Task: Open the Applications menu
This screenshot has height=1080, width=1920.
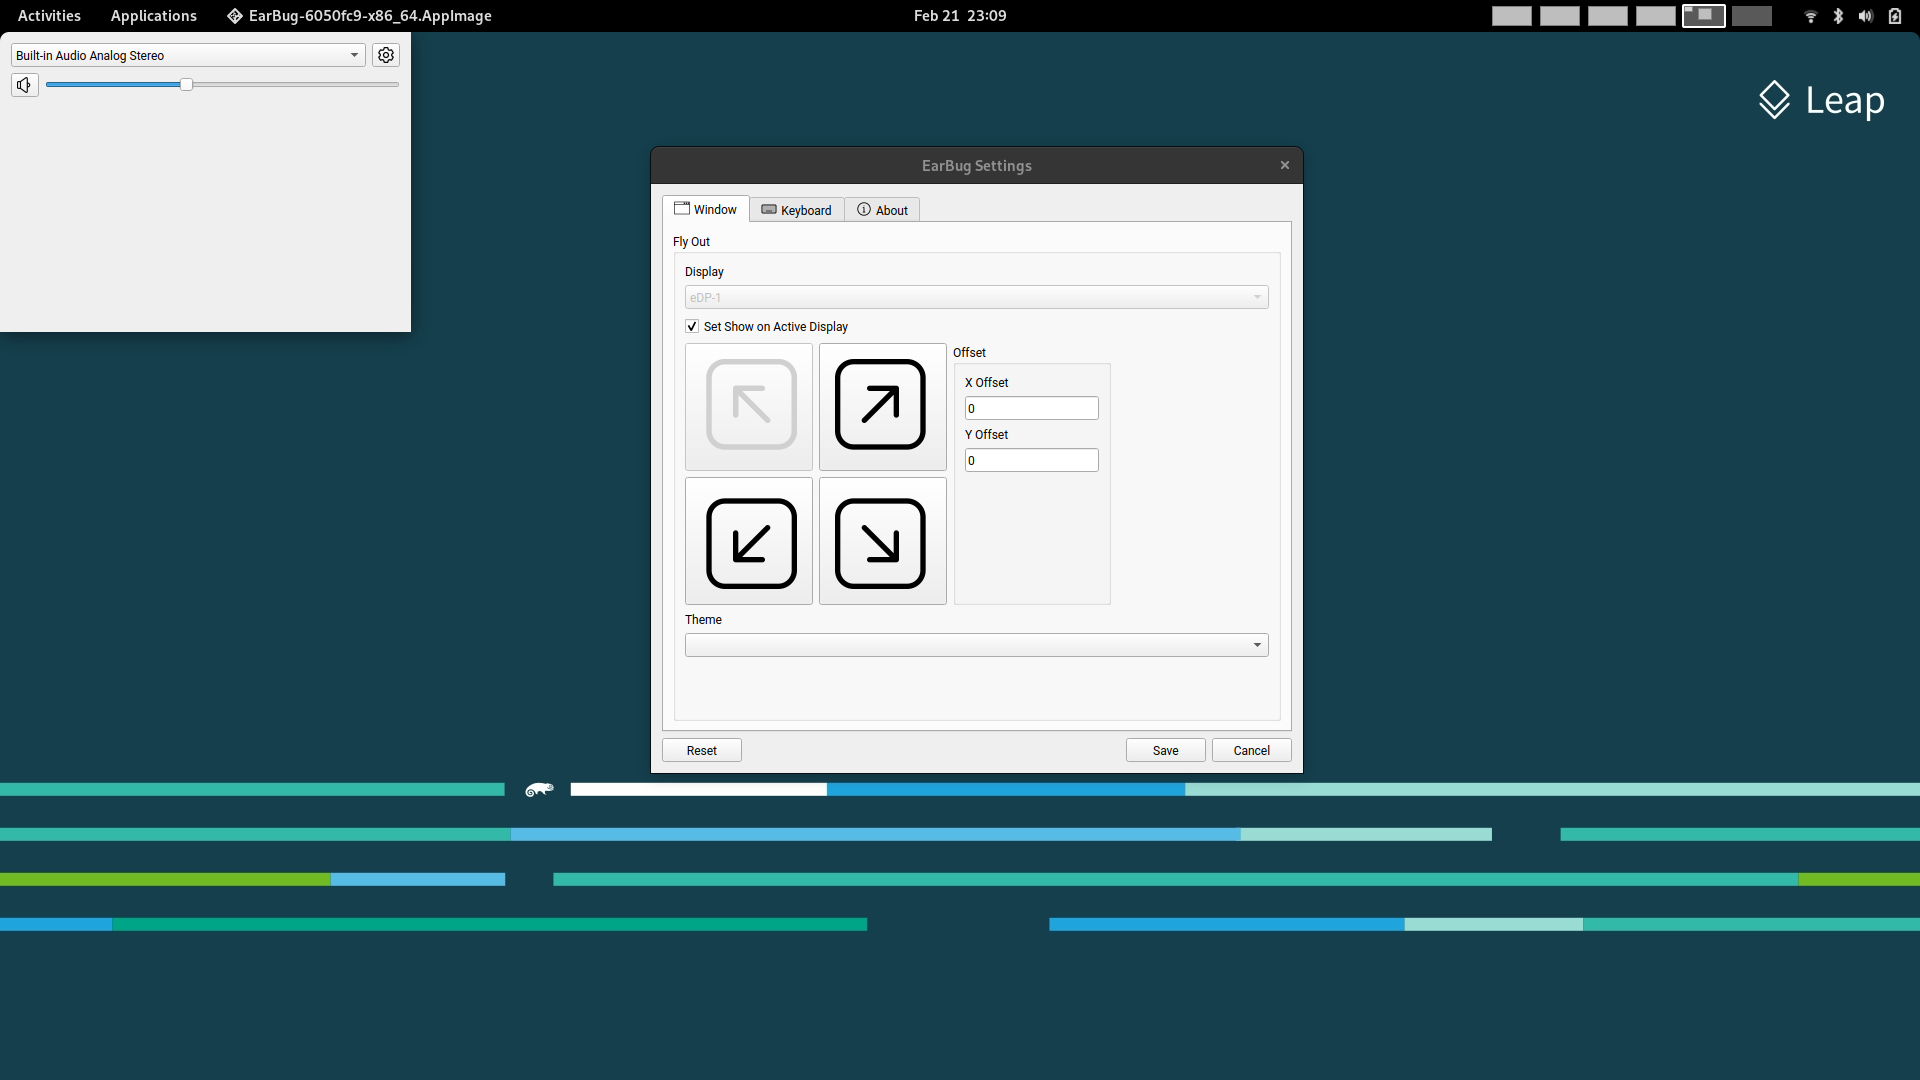Action: (153, 16)
